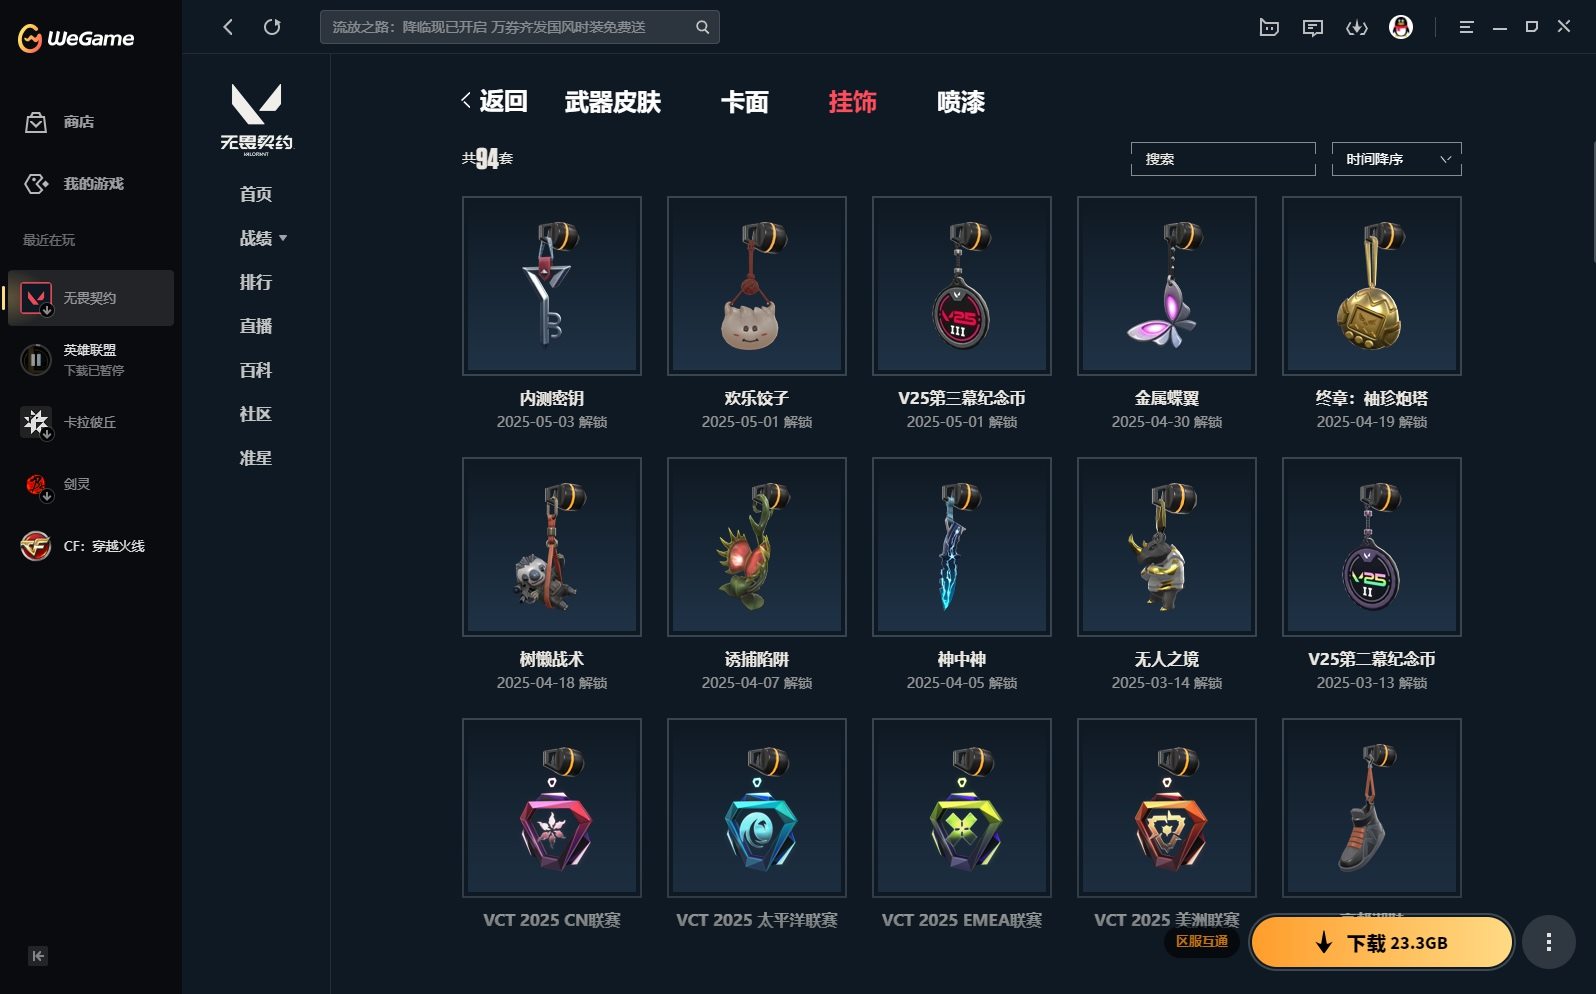
Task: Click the refresh page icon
Action: click(x=272, y=27)
